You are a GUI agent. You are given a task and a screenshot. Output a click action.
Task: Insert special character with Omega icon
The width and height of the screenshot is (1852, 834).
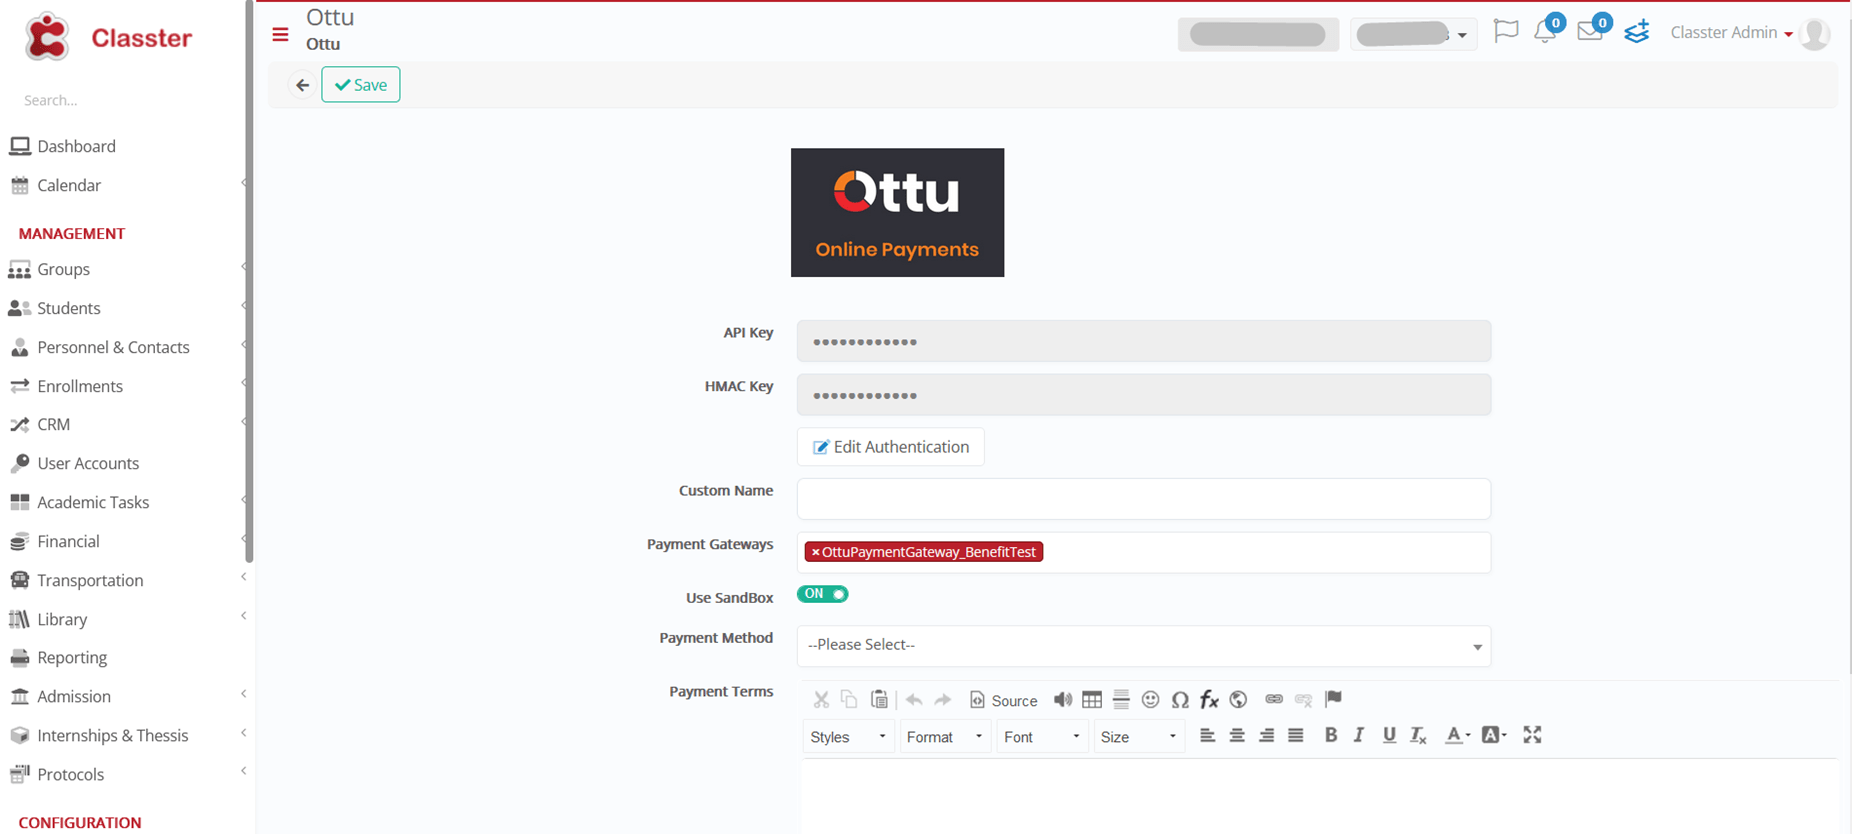[x=1180, y=699]
